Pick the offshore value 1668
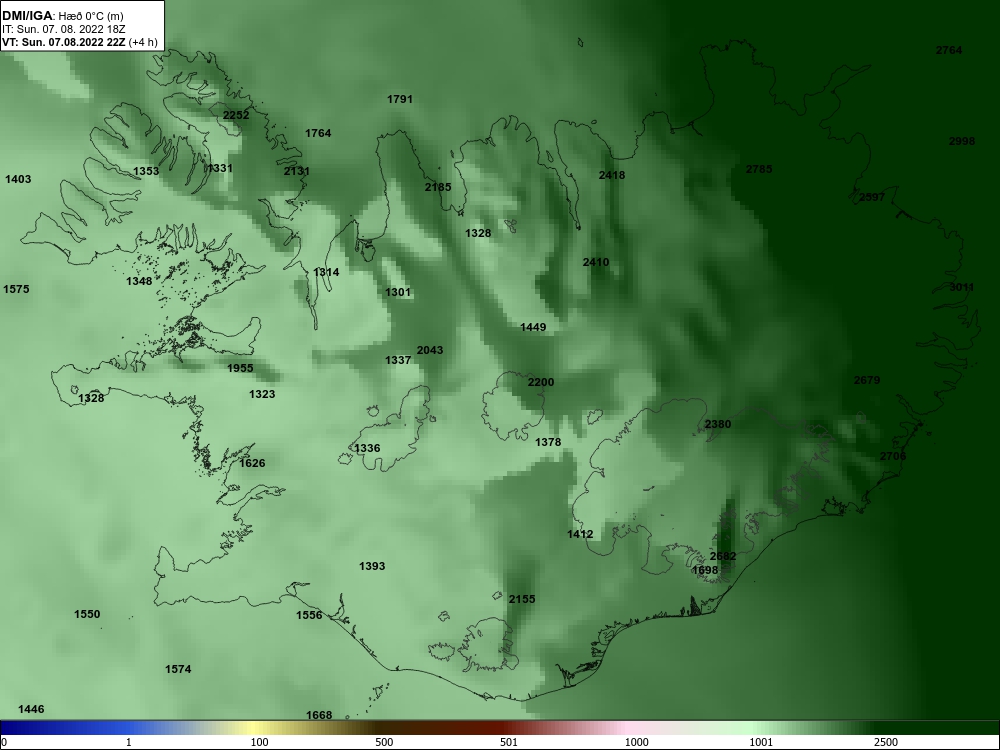 tap(319, 715)
